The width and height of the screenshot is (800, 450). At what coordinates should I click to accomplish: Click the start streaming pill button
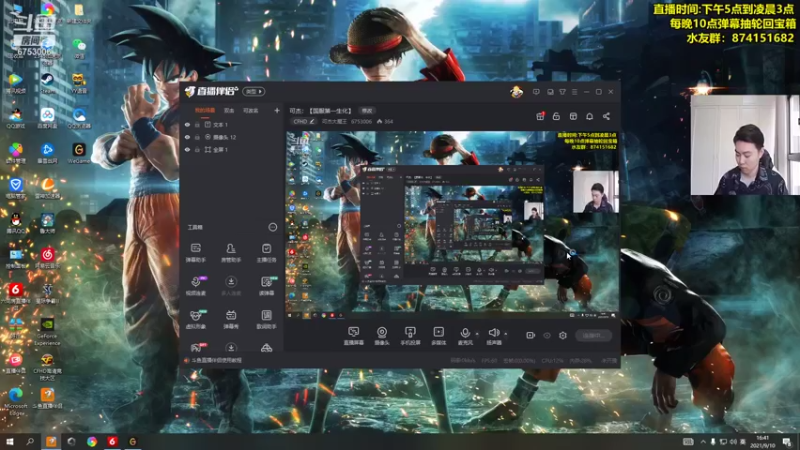pyautogui.click(x=593, y=335)
